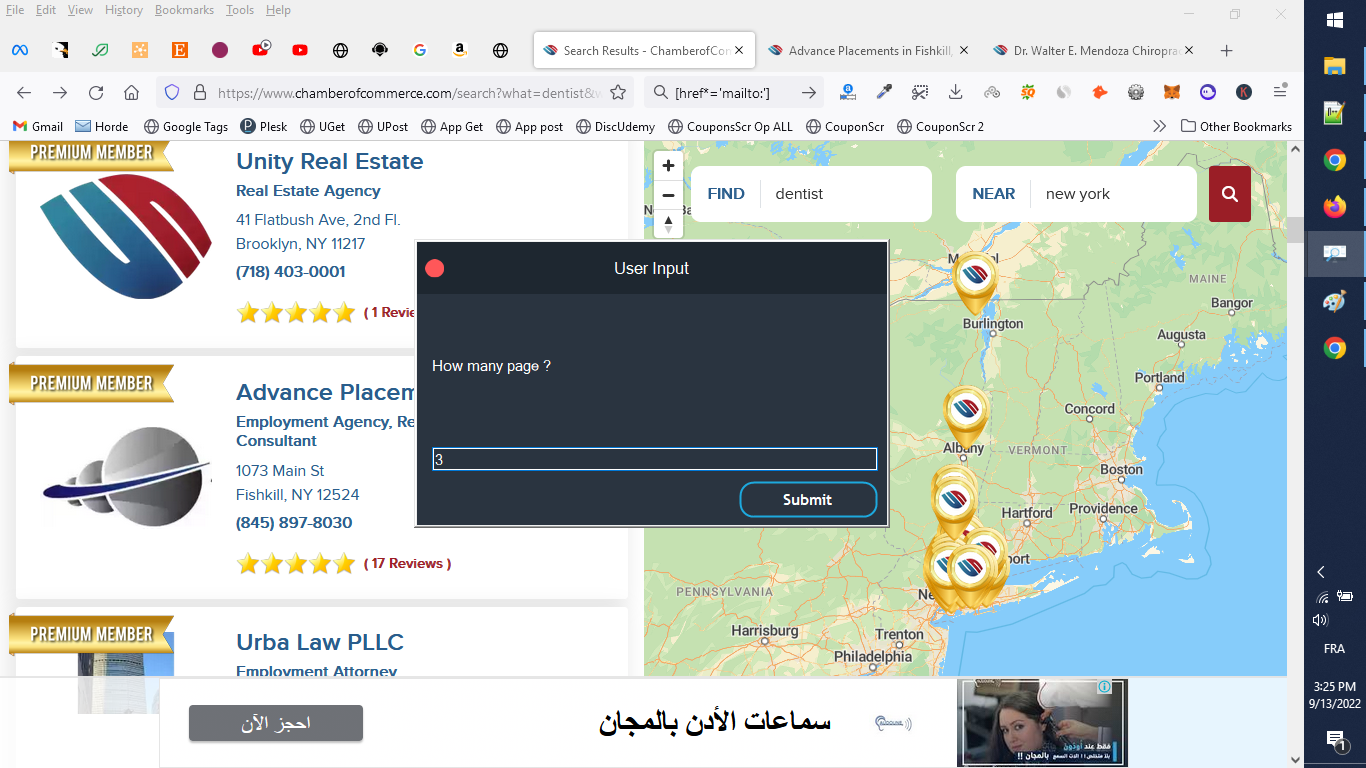Open the History menu

(x=124, y=10)
